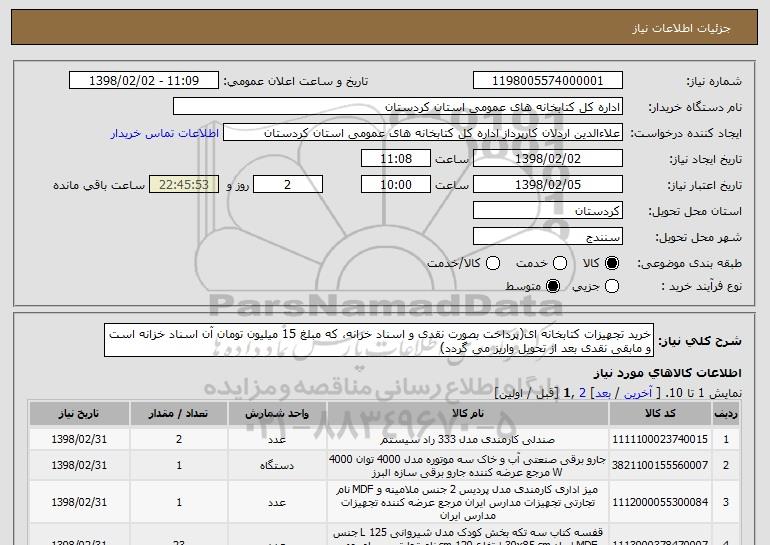Click the delivery city سنندج field
The width and height of the screenshot is (770, 545).
click(x=548, y=237)
